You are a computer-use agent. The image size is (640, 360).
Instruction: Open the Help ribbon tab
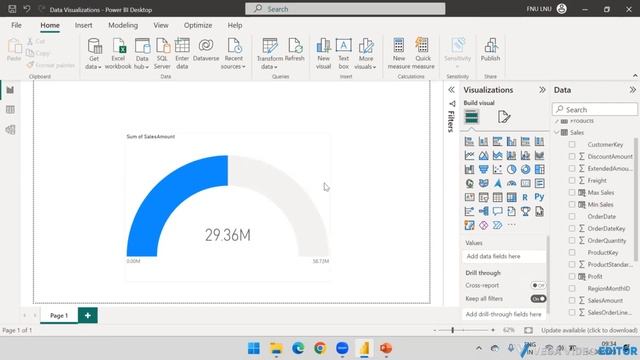click(235, 25)
